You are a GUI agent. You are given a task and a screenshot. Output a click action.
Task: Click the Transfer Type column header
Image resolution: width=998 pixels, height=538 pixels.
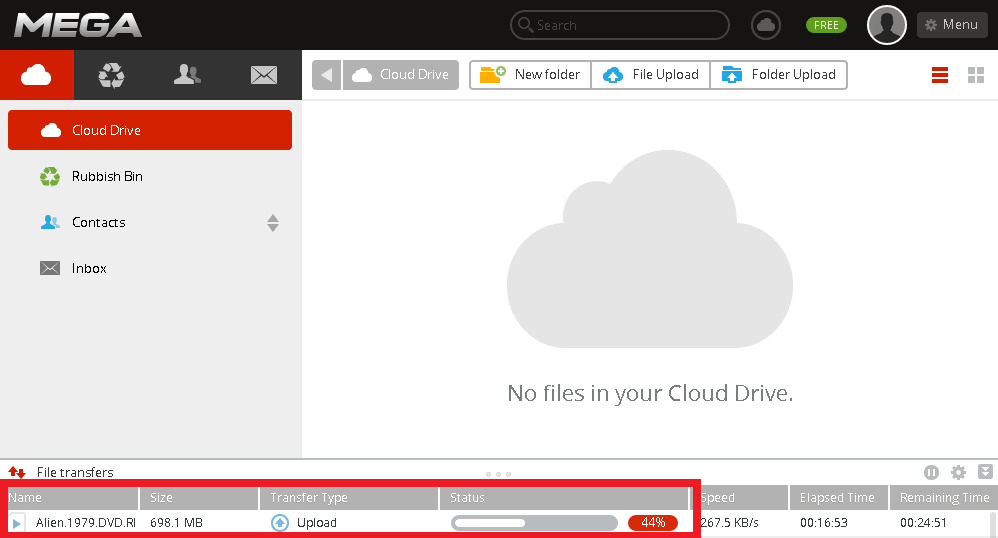coord(349,498)
